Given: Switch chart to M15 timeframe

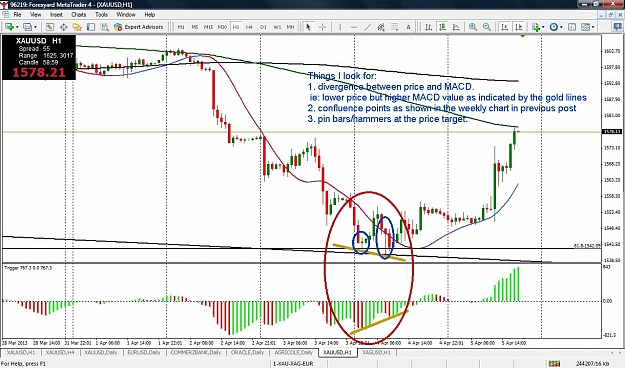Looking at the screenshot, I should point(208,27).
